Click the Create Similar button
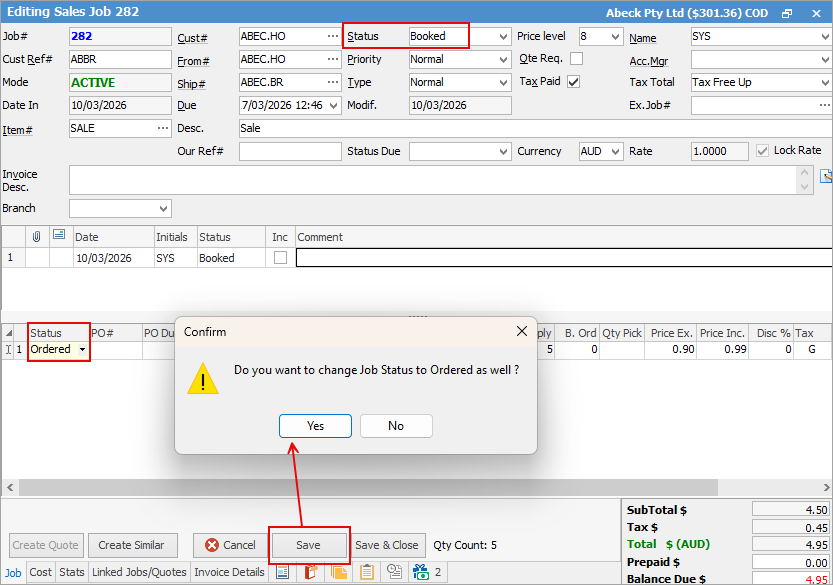The image size is (833, 585). pos(131,545)
